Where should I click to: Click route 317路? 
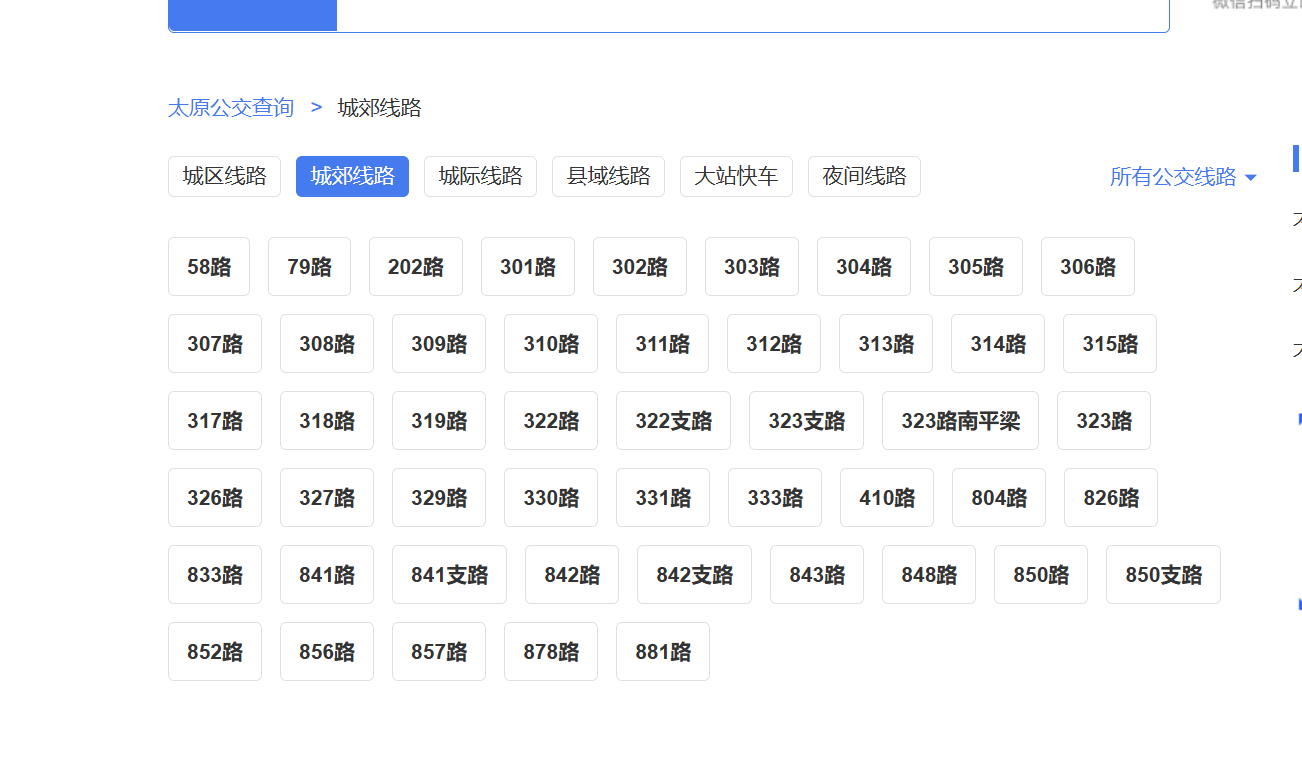tap(215, 421)
